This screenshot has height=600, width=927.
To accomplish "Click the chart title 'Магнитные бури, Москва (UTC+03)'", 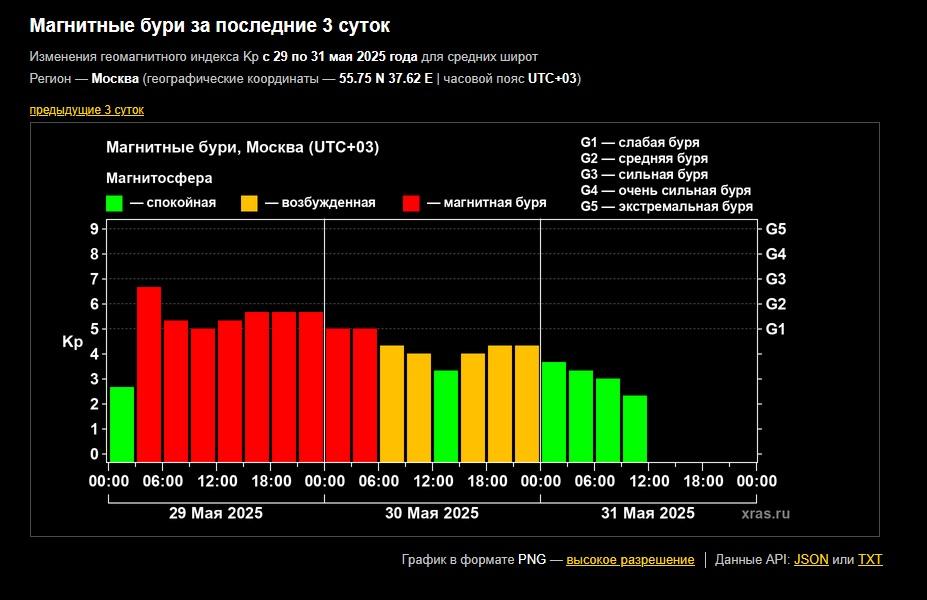I will point(242,147).
